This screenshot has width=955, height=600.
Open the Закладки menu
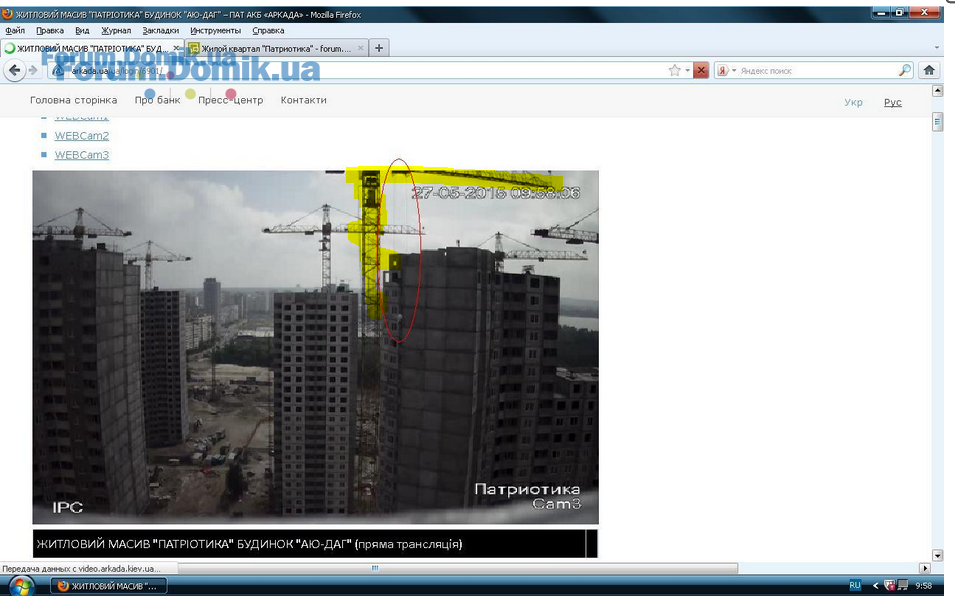pyautogui.click(x=160, y=30)
